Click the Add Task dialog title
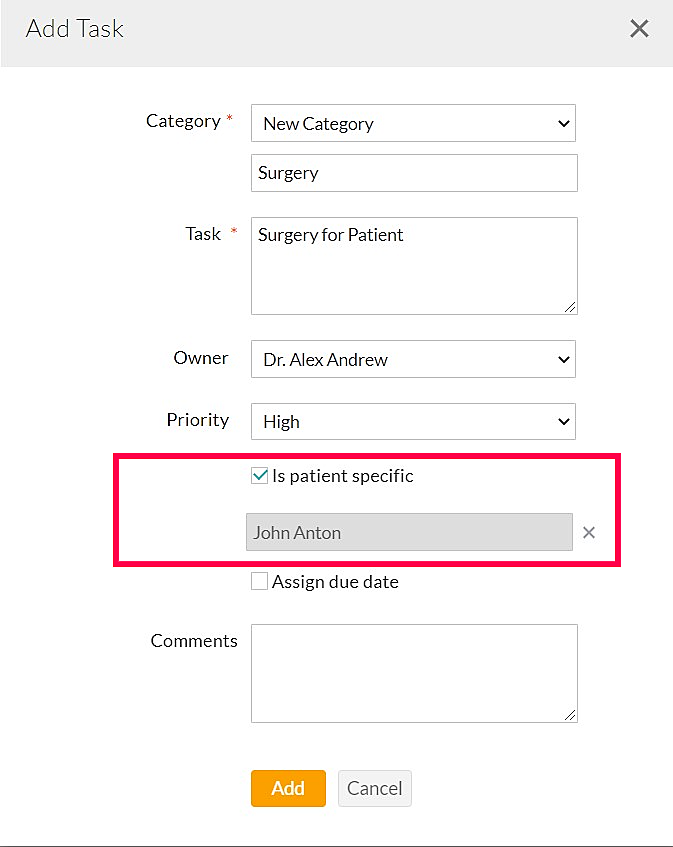This screenshot has height=847, width=673. tap(74, 28)
